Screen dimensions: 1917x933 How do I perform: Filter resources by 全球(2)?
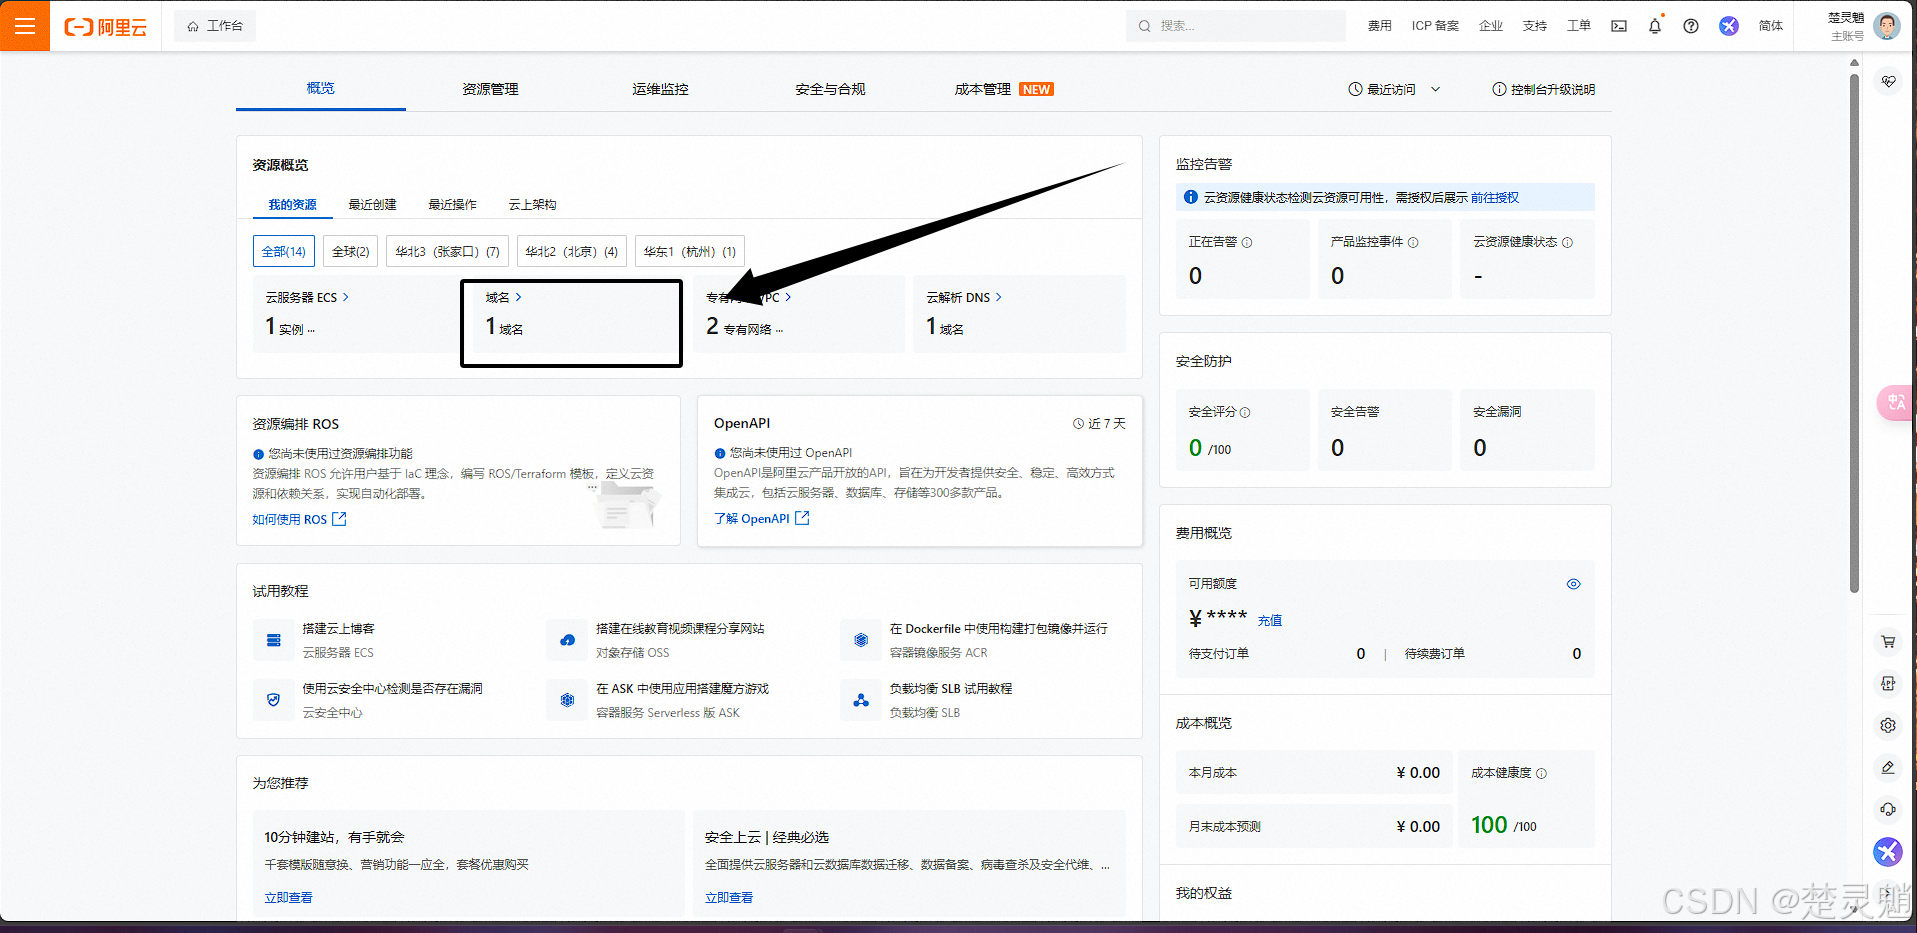pos(351,251)
